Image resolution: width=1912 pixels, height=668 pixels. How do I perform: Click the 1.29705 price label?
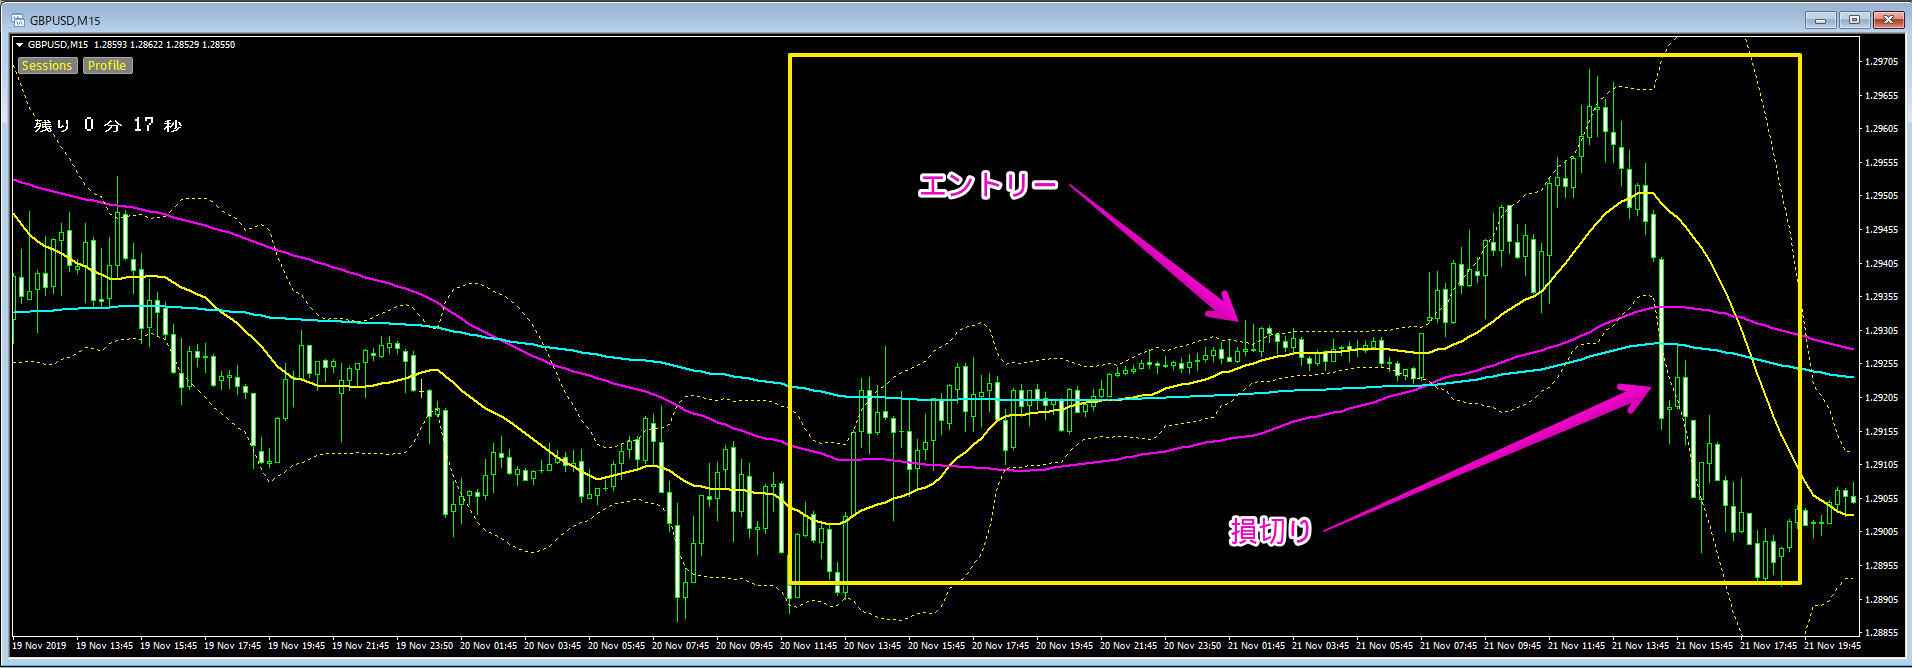coord(1881,62)
